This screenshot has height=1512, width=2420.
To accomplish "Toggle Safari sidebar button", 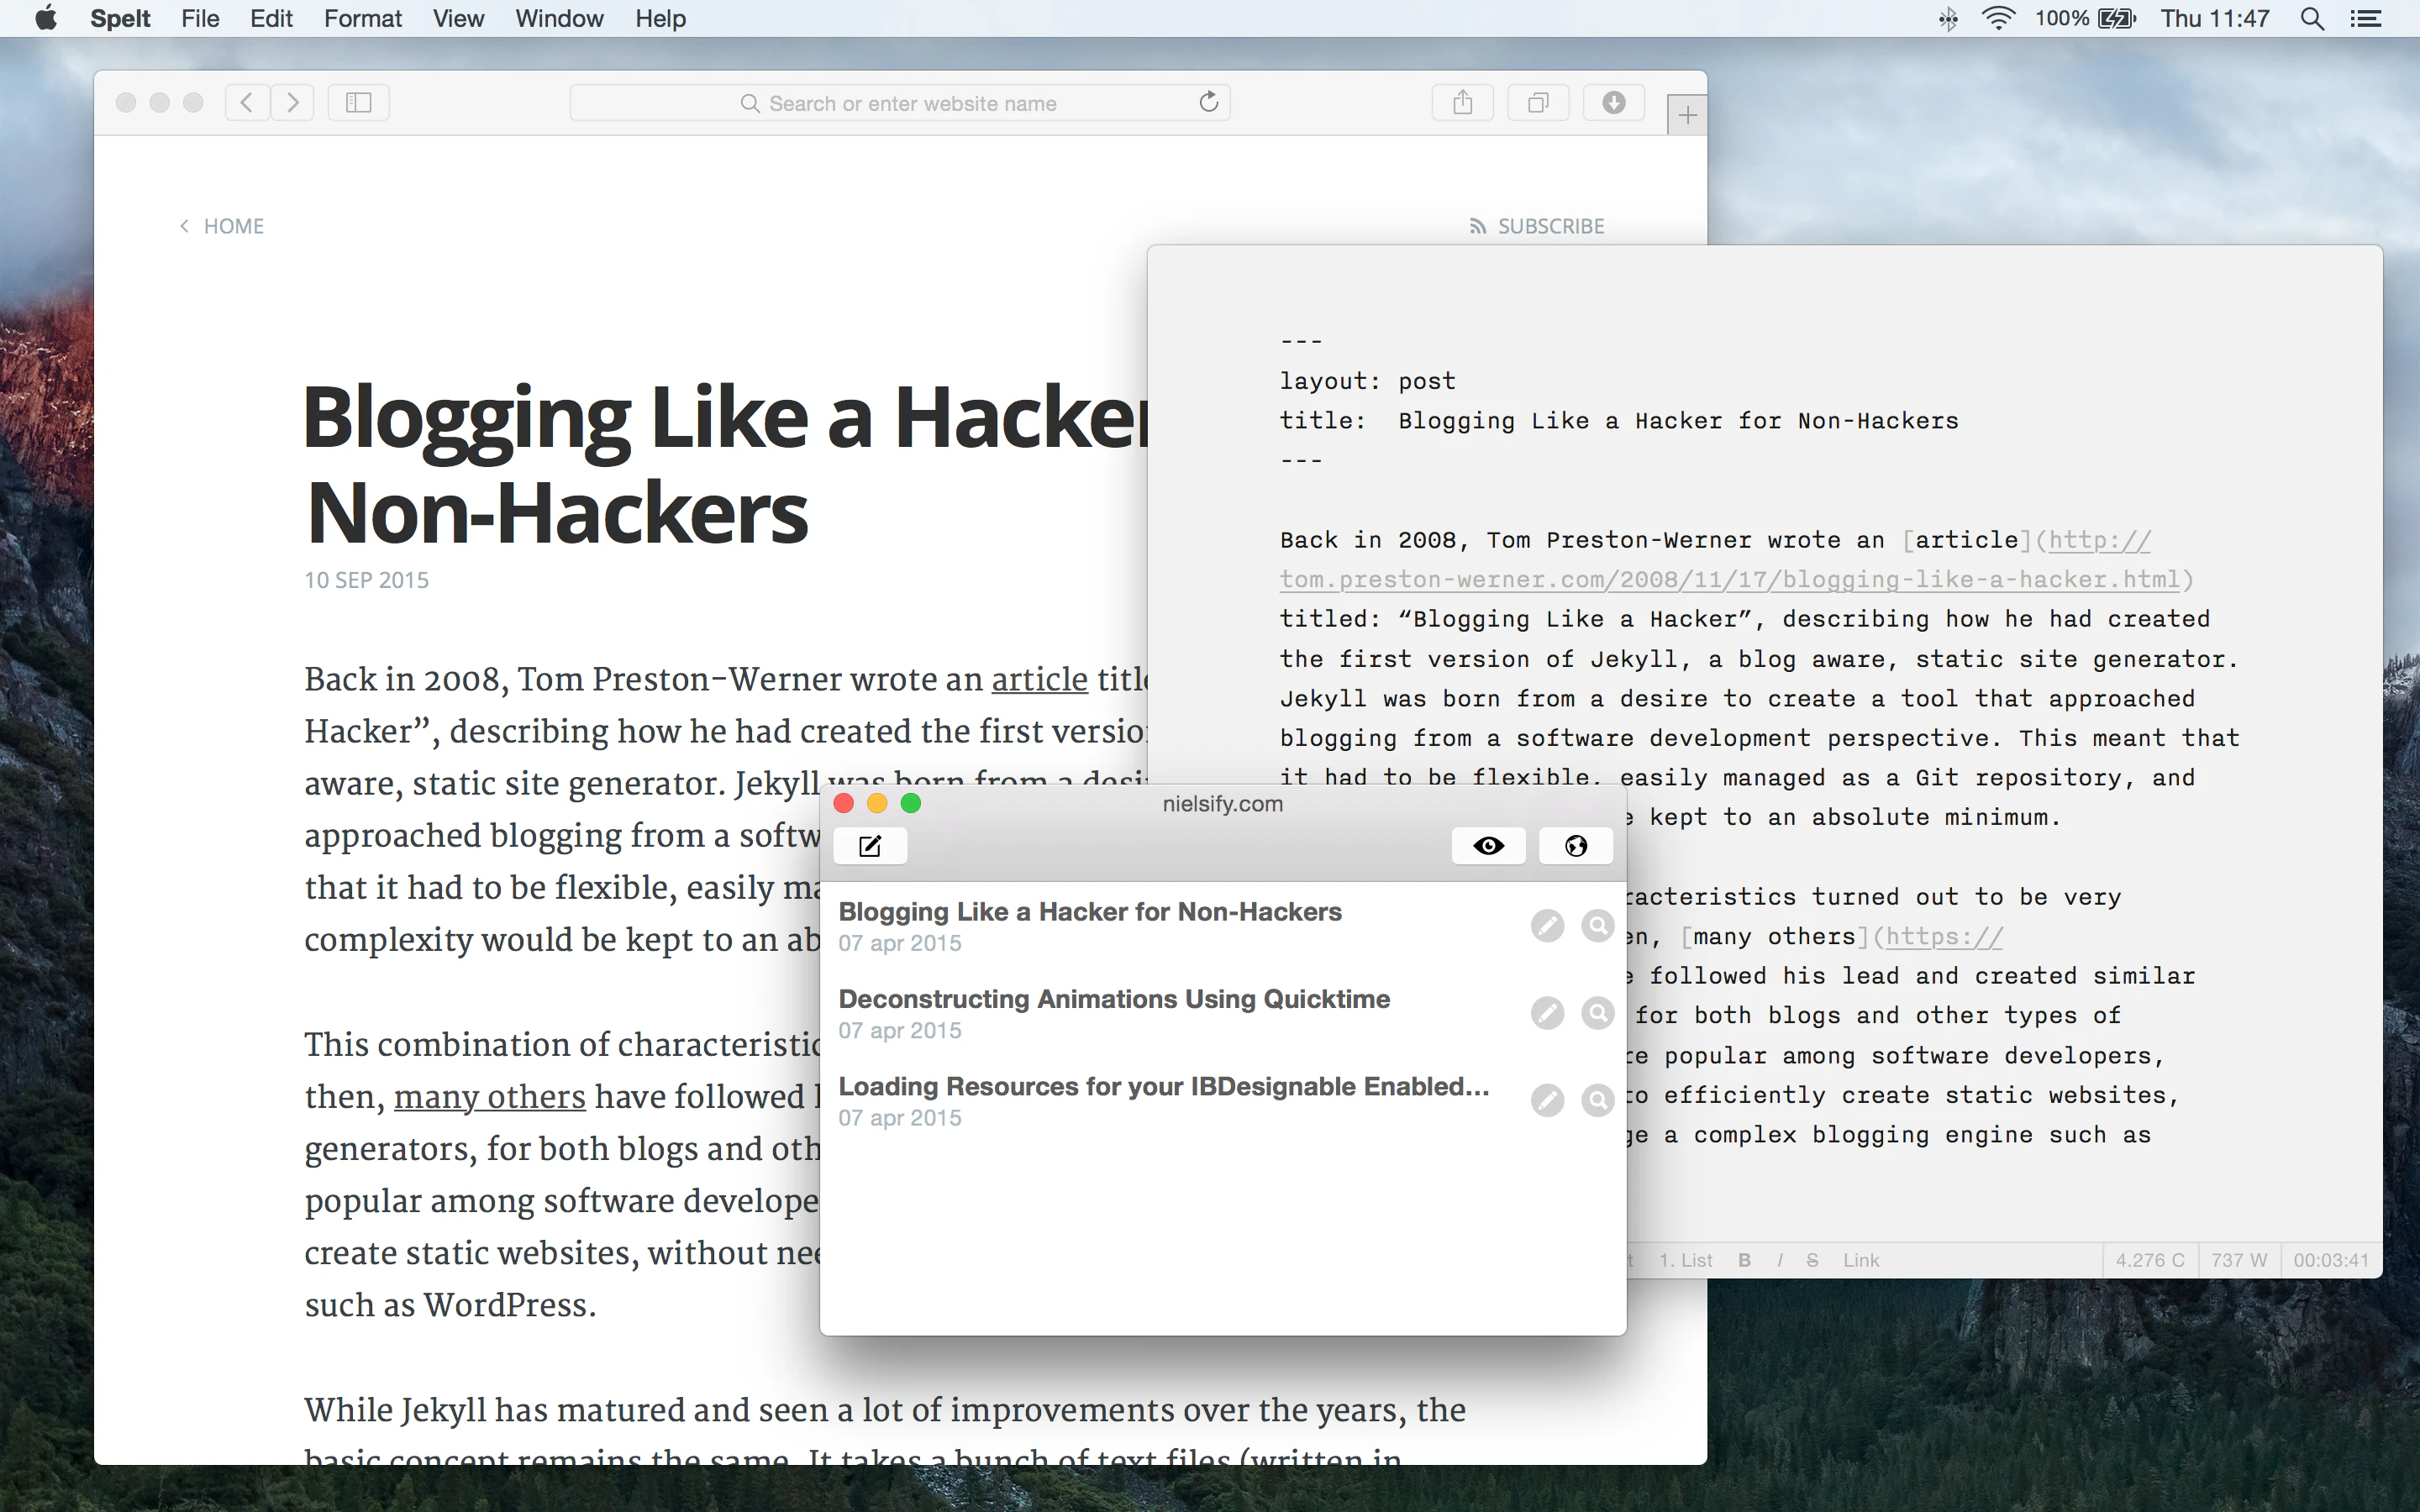I will (x=358, y=103).
